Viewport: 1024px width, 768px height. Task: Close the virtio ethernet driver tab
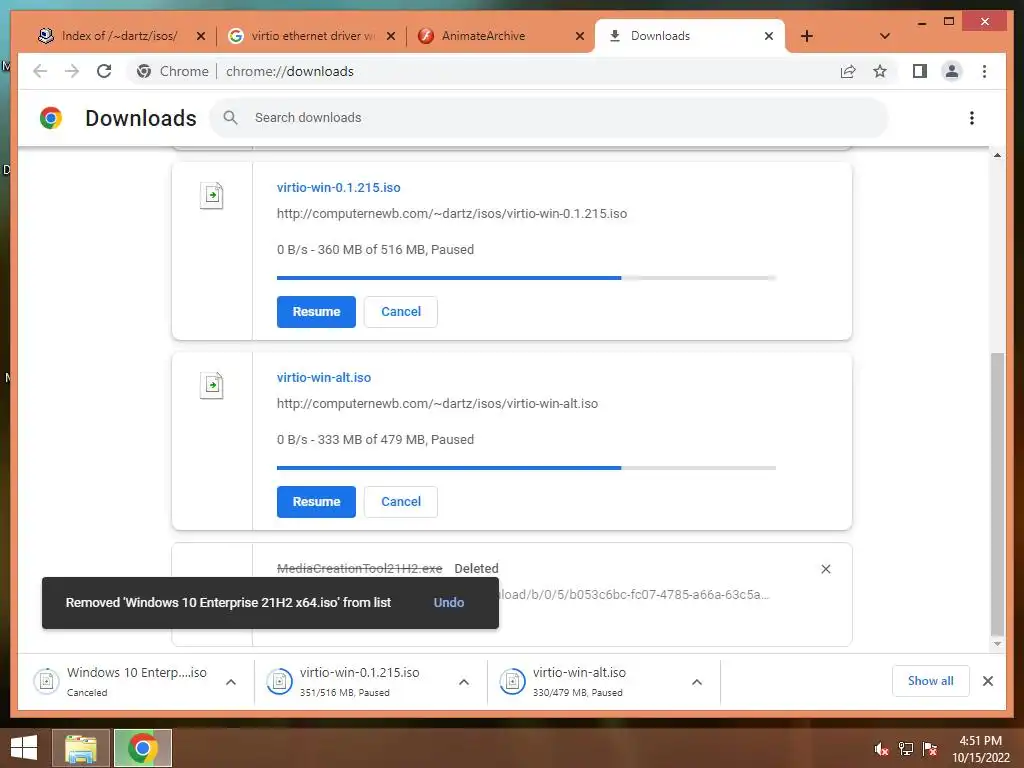click(391, 36)
